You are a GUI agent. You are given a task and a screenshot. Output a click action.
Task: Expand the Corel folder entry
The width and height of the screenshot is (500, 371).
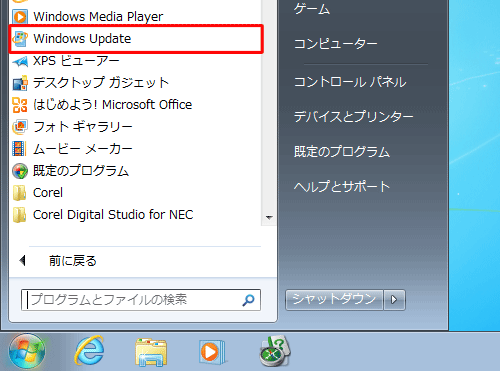point(48,193)
